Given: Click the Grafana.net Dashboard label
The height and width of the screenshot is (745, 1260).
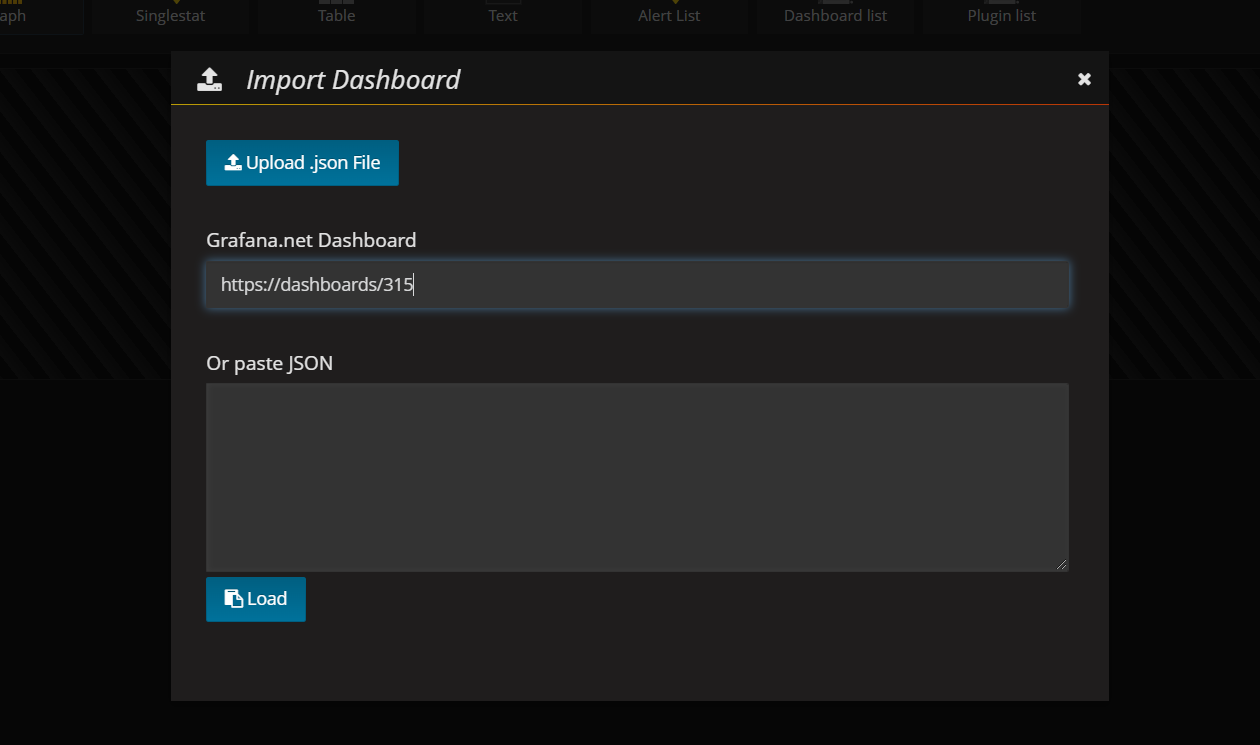Looking at the screenshot, I should [x=311, y=241].
